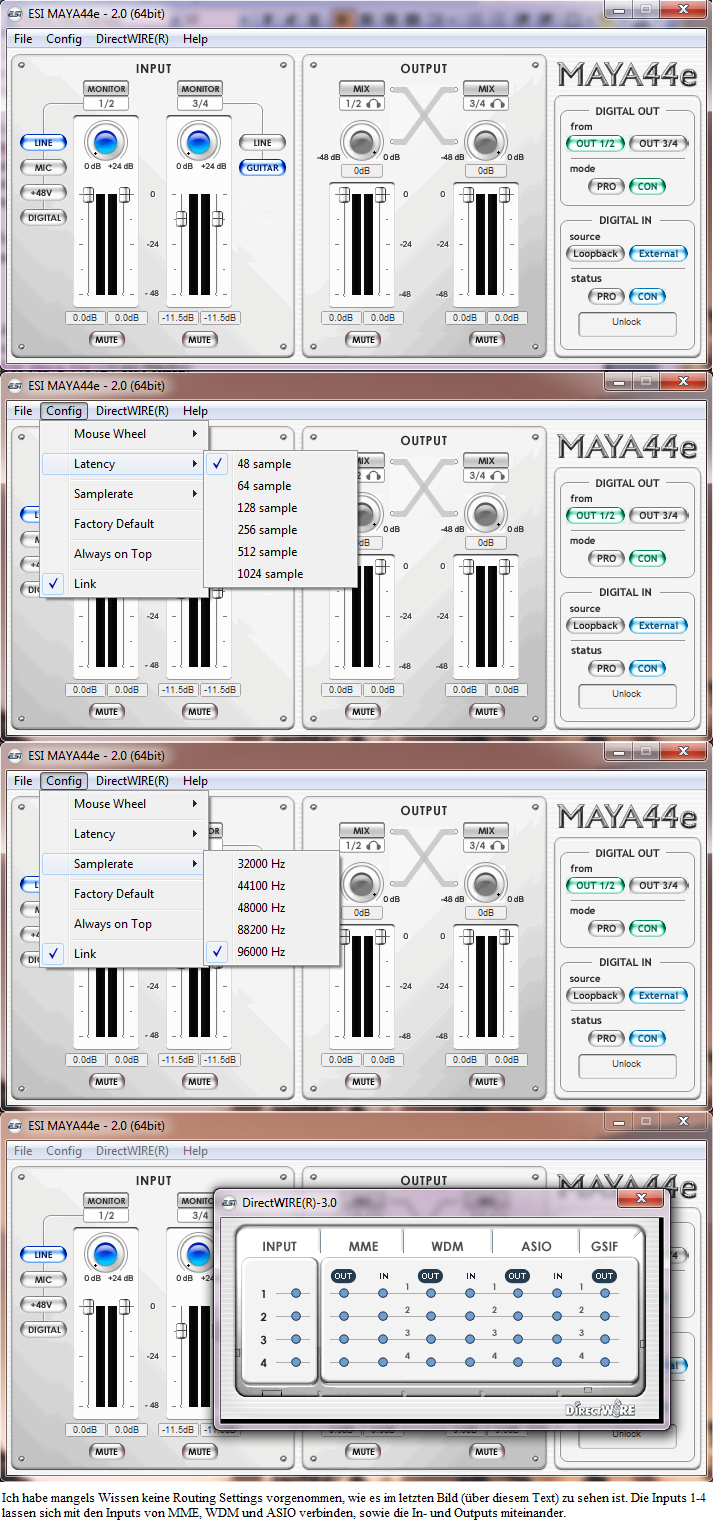Set digital in source to Loopback in the no-menu window
Image resolution: width=714 pixels, height=1524 pixels.
click(x=596, y=254)
